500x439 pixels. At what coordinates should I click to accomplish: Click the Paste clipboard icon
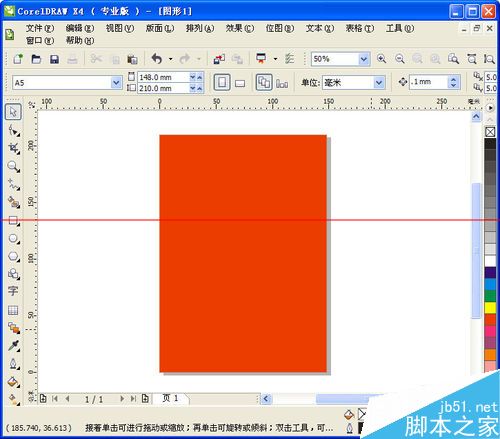[x=132, y=59]
